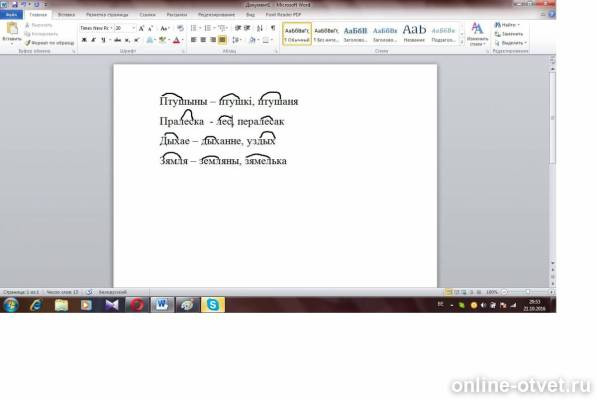Image resolution: width=597 pixels, height=400 pixels.
Task: Click the bullet list icon
Action: (194, 28)
